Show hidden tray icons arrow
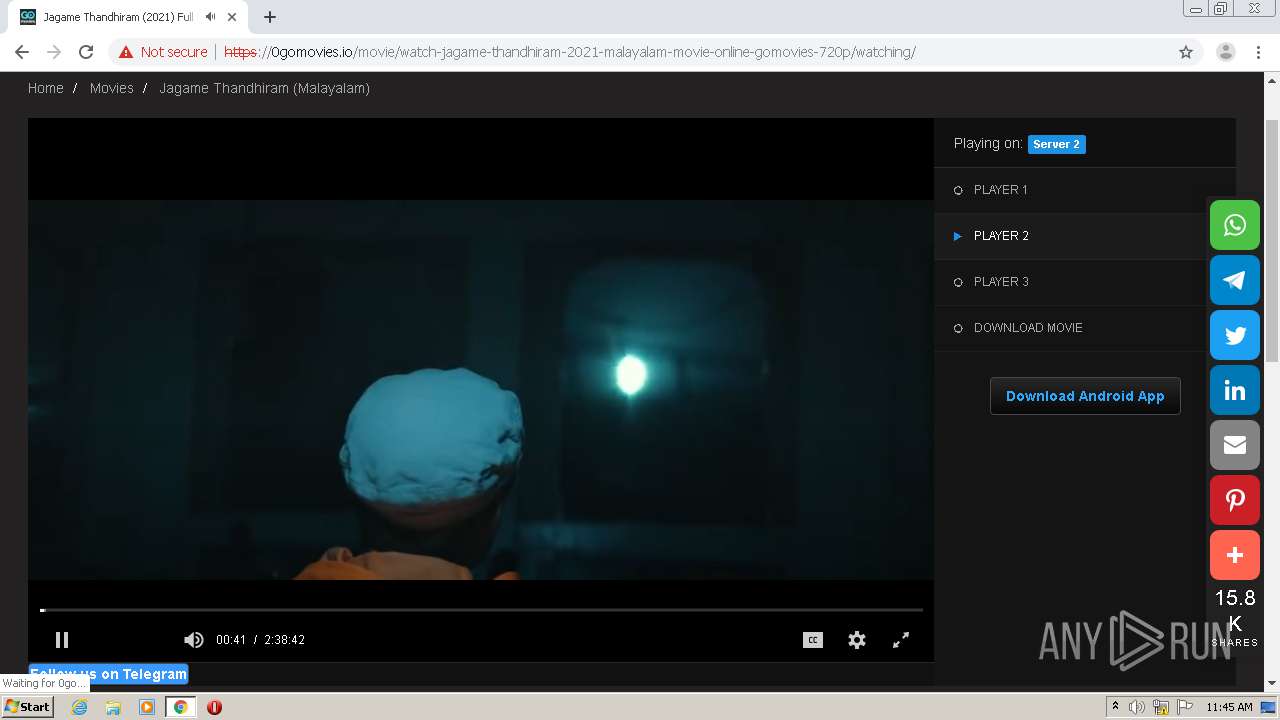Image resolution: width=1280 pixels, height=720 pixels. (x=1115, y=707)
